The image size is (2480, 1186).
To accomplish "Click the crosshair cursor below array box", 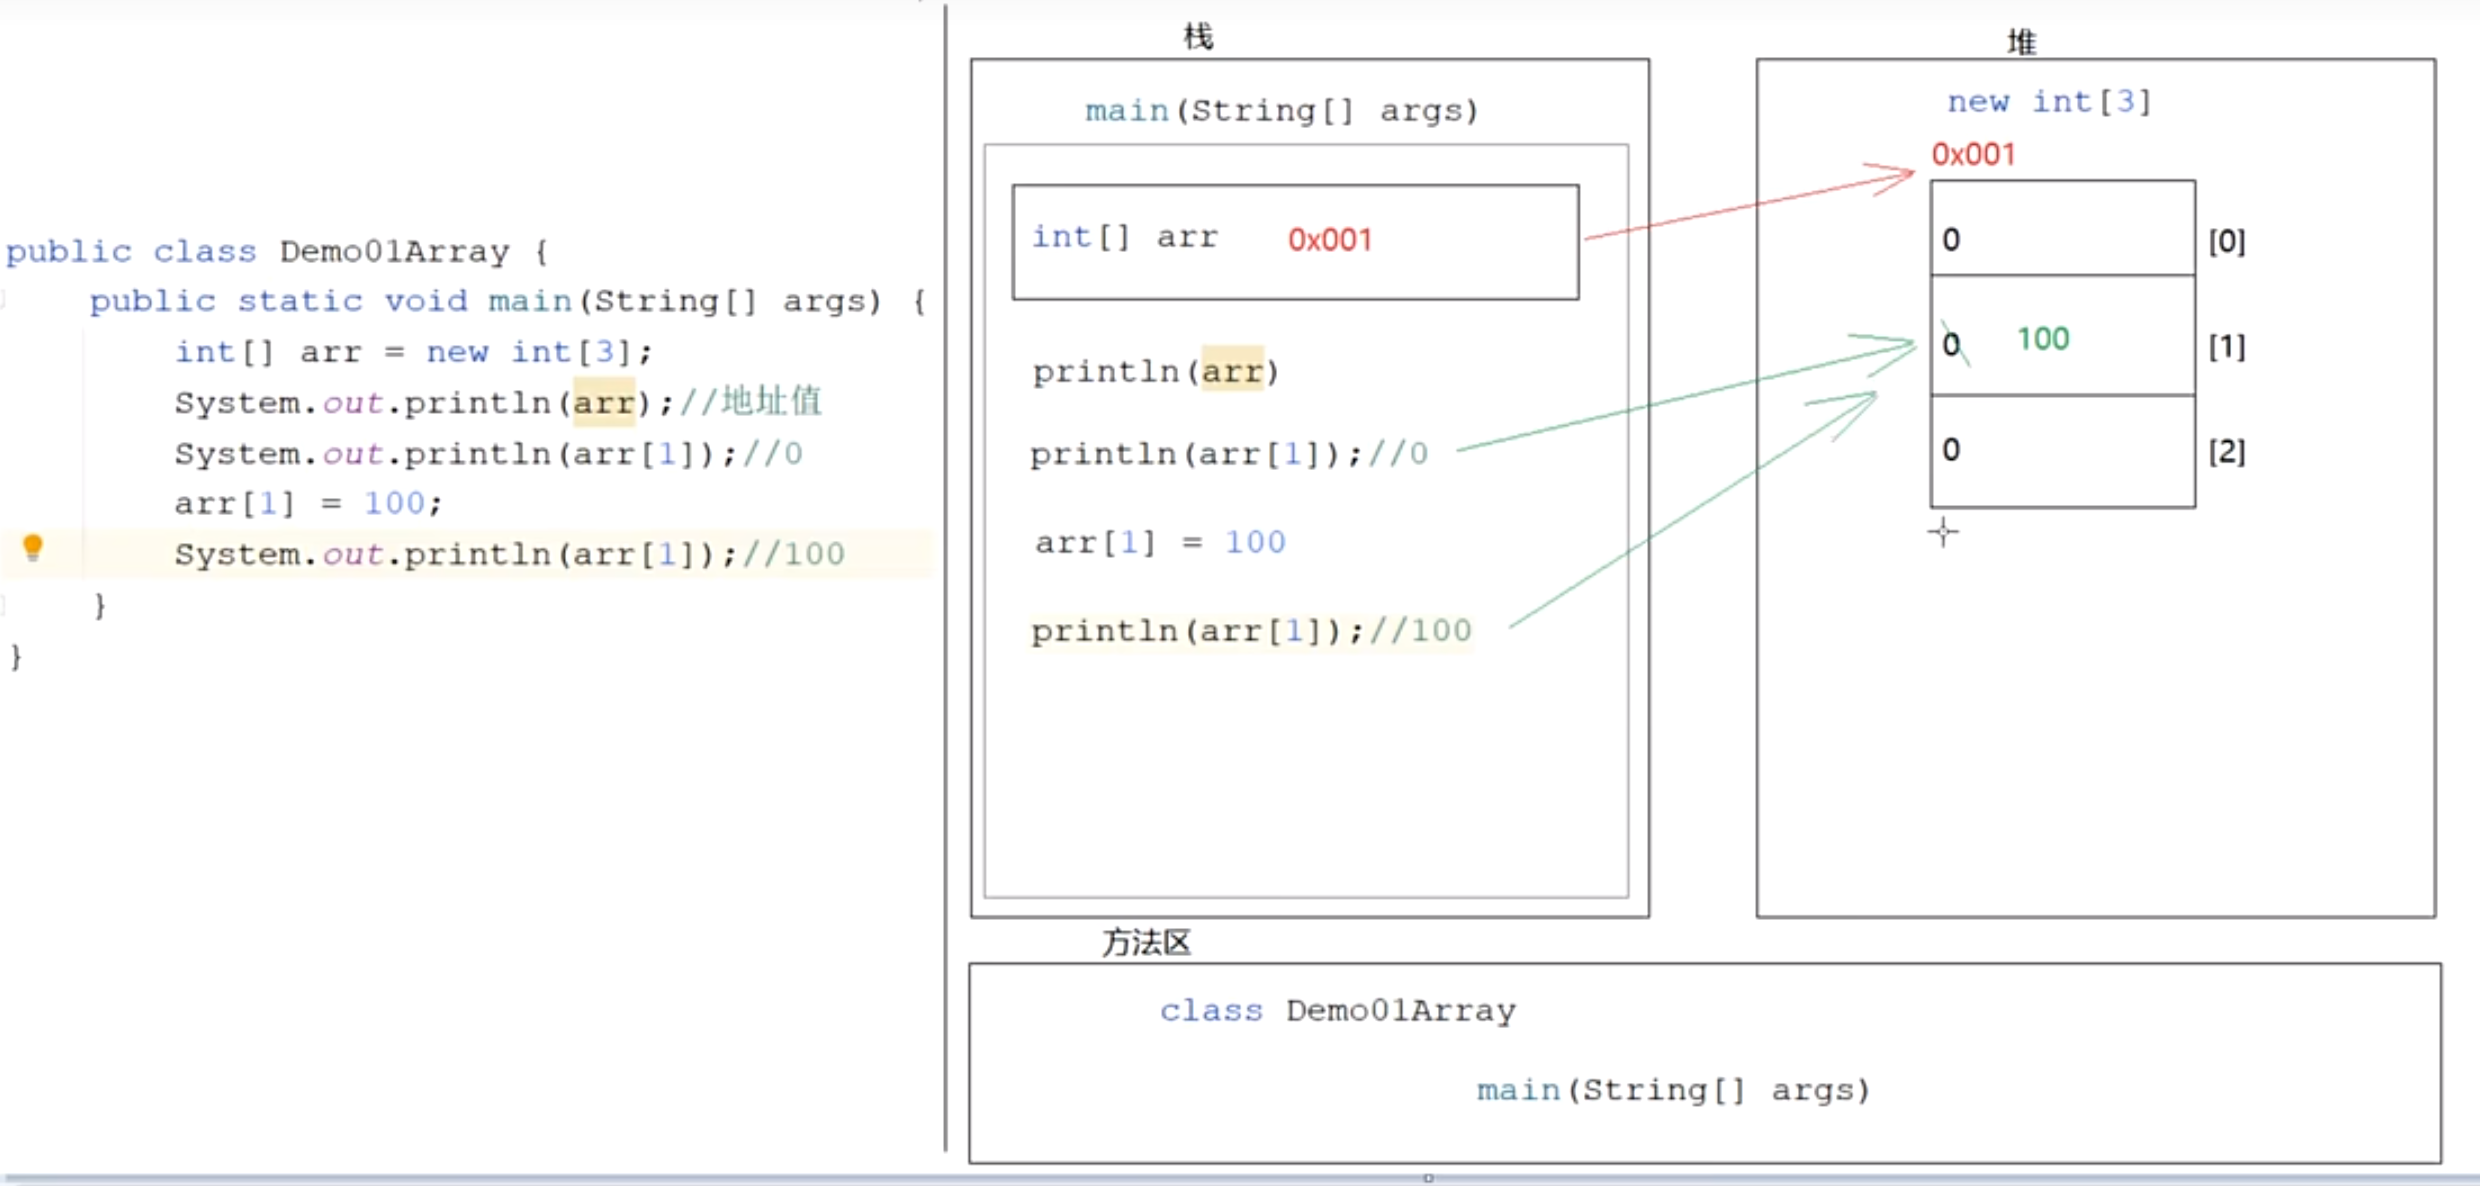I will click(1943, 532).
